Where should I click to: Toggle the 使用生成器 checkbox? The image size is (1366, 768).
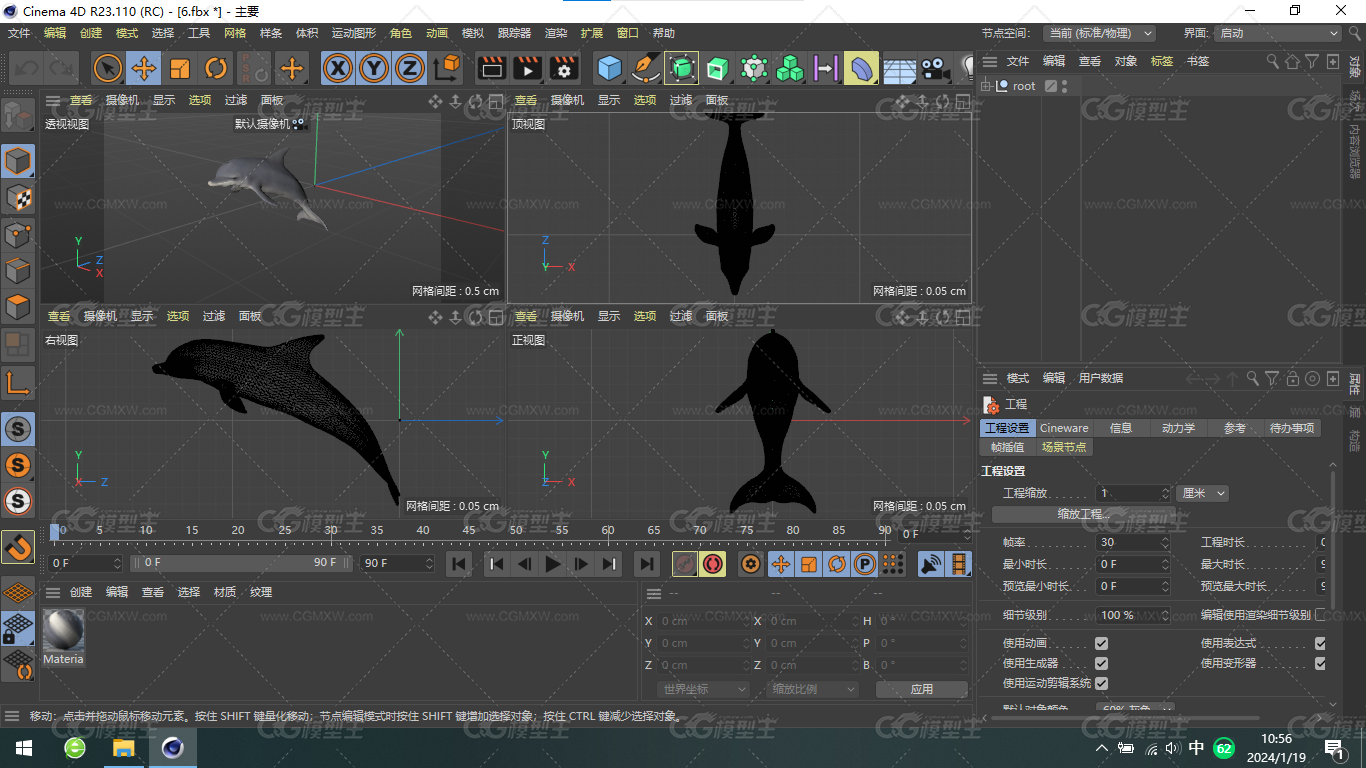pyautogui.click(x=1101, y=663)
